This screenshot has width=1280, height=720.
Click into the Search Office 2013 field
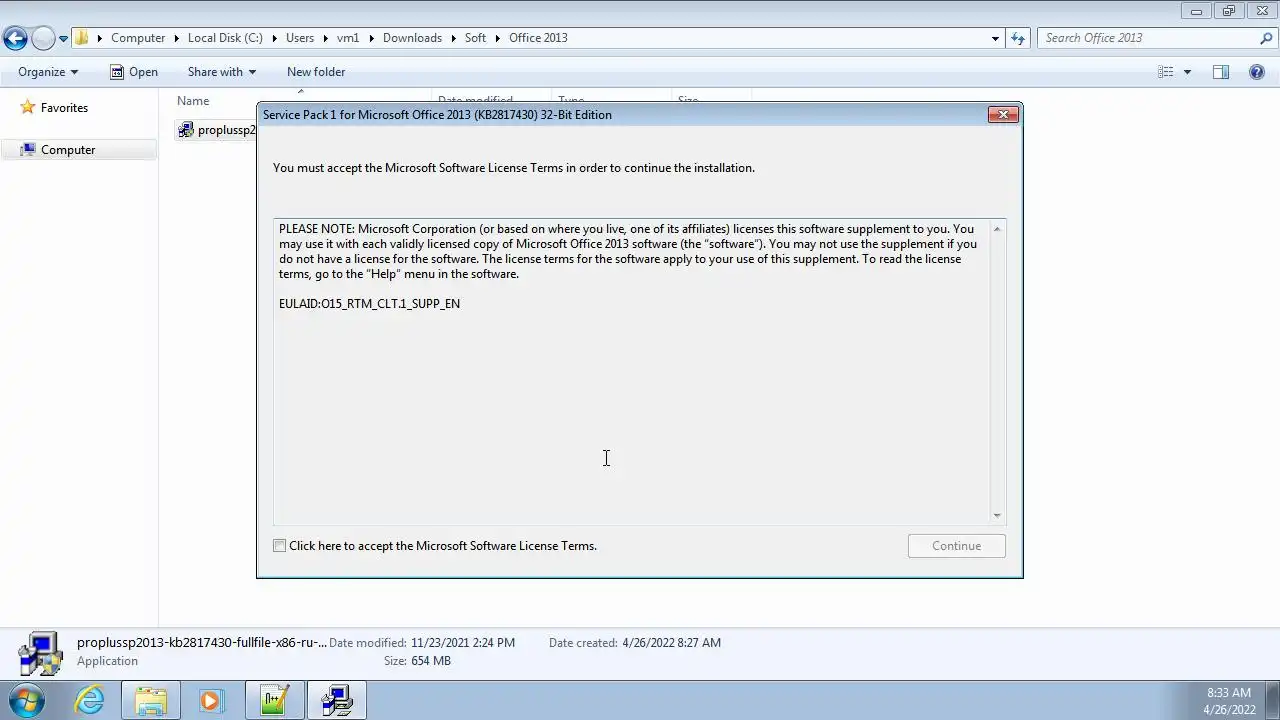coord(1148,38)
